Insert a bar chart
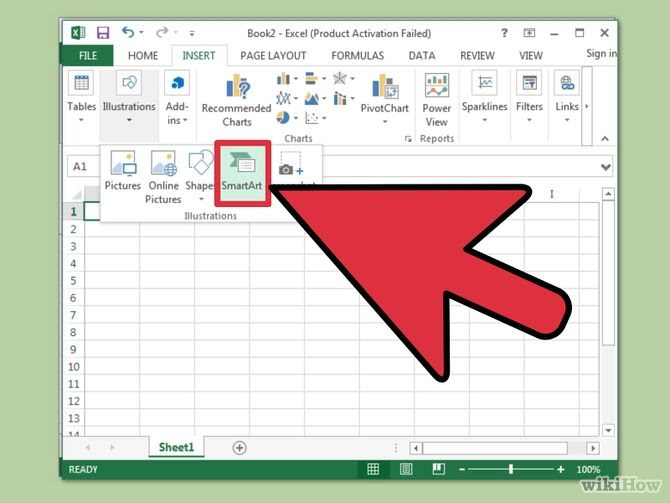The image size is (670, 503). click(x=315, y=79)
